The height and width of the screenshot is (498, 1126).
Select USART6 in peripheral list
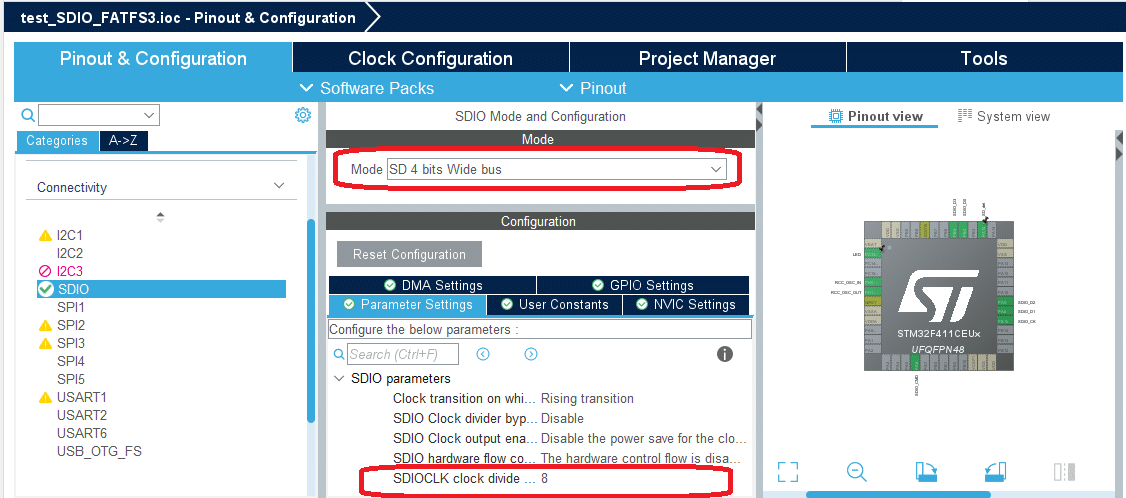(82, 433)
